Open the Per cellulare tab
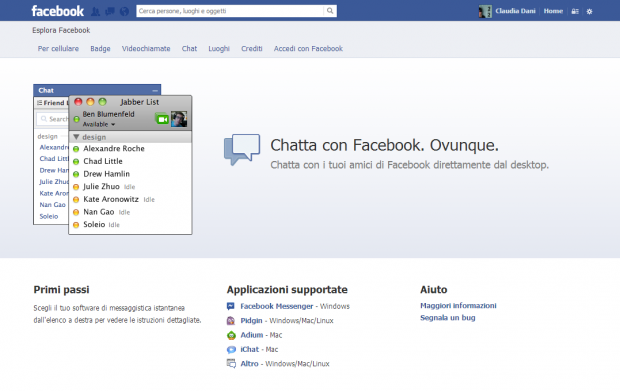The height and width of the screenshot is (391, 620). [x=58, y=49]
